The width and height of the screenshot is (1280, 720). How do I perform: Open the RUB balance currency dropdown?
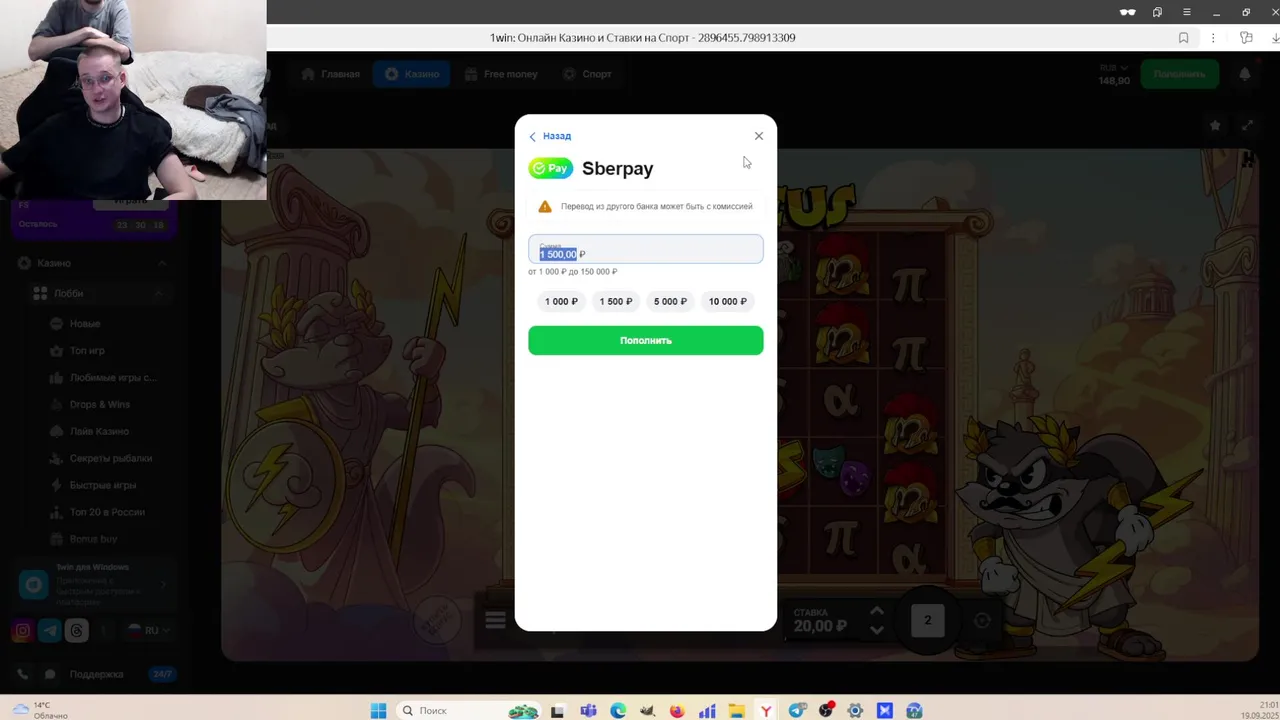(1114, 68)
